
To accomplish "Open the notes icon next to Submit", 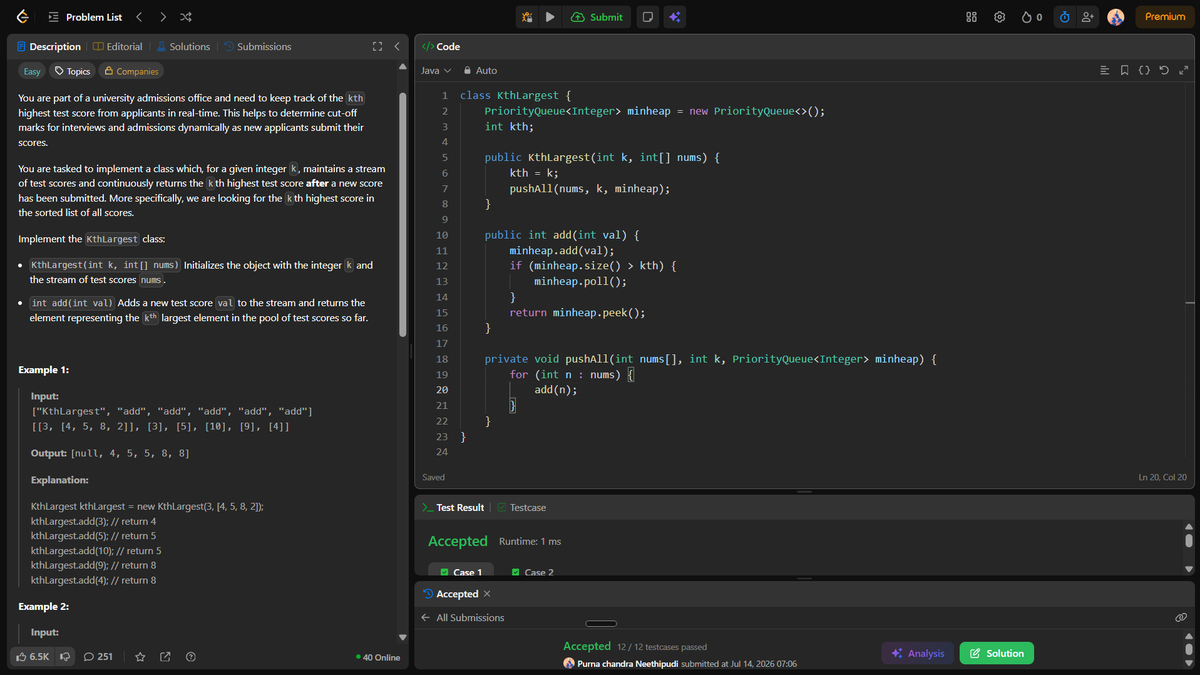I will click(x=648, y=17).
